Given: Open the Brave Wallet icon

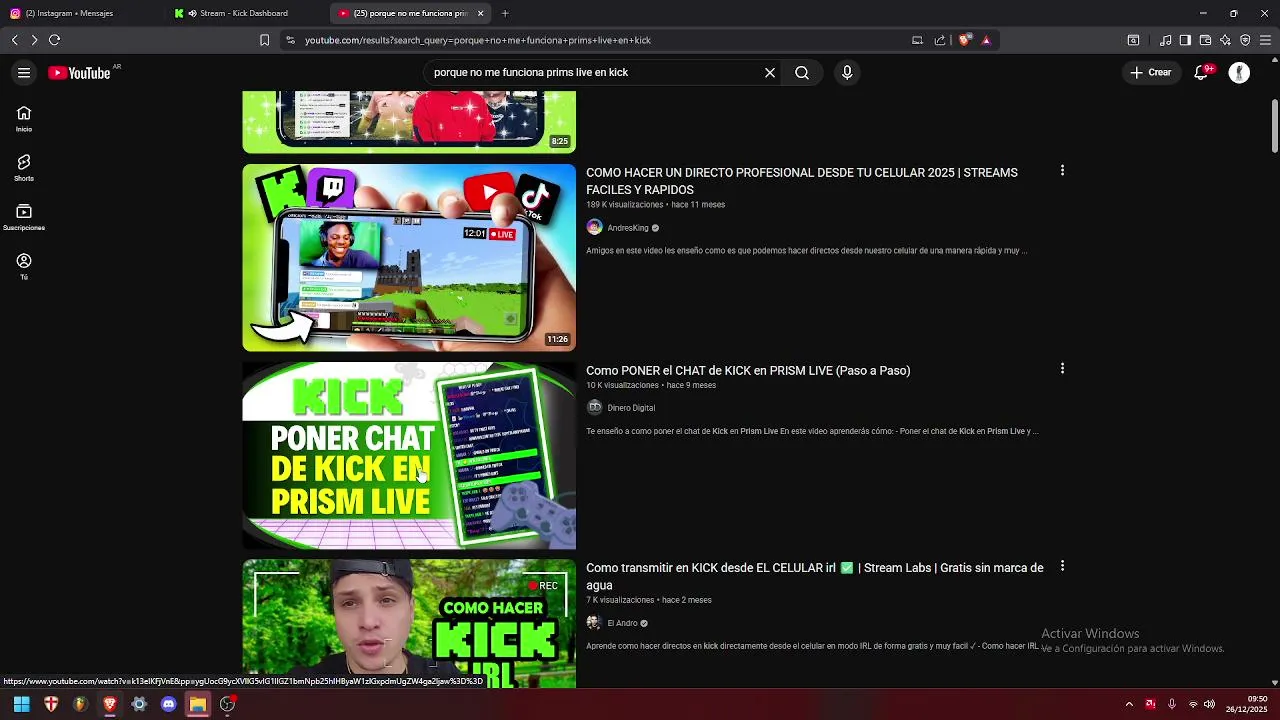Looking at the screenshot, I should [1205, 40].
